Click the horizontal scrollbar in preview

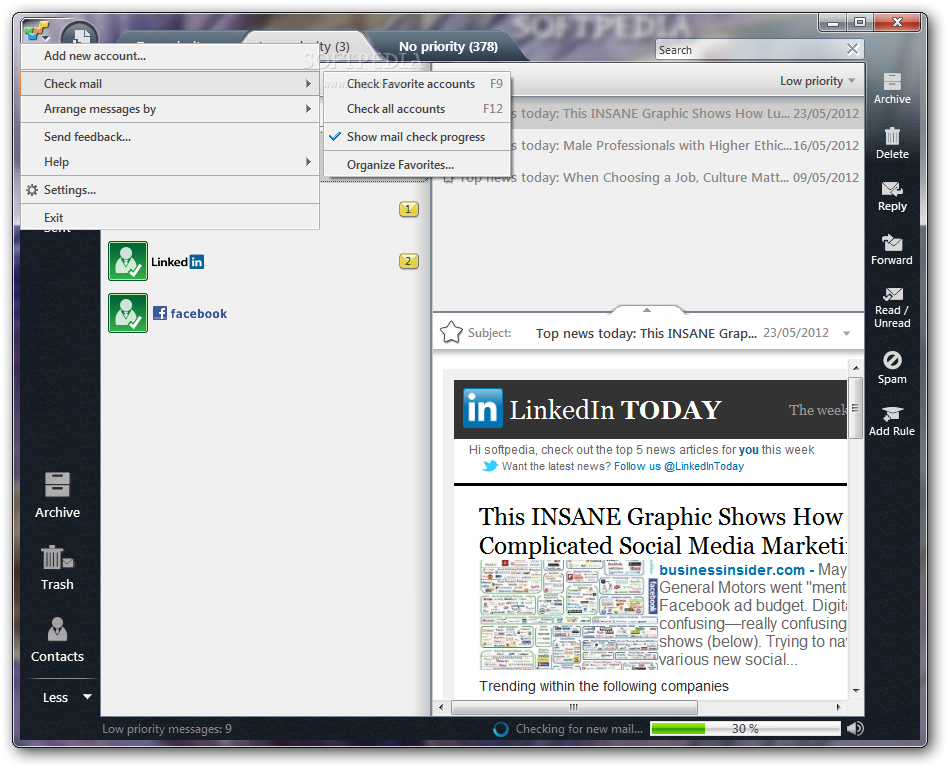574,707
